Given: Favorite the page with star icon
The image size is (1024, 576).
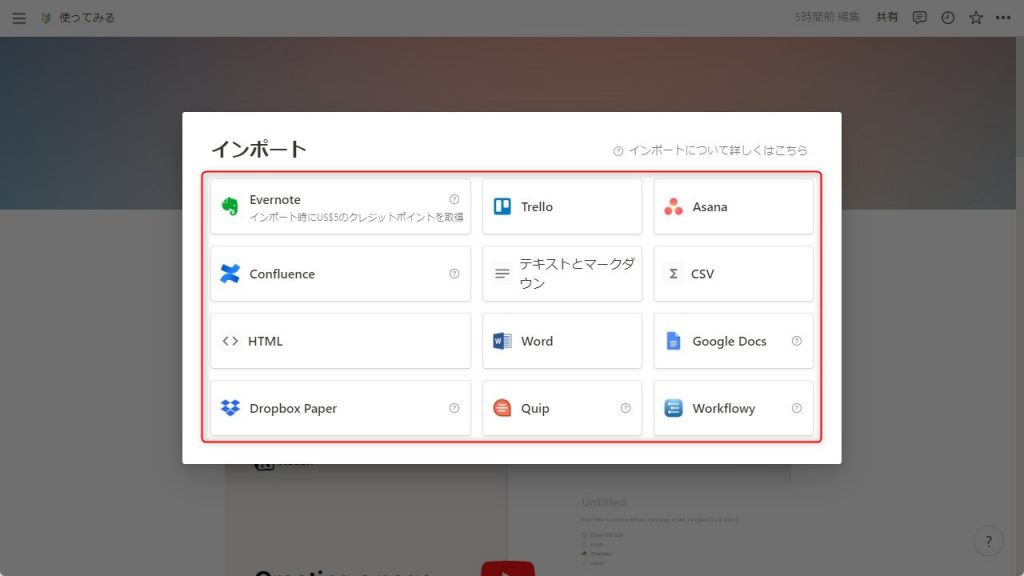Looking at the screenshot, I should [976, 18].
